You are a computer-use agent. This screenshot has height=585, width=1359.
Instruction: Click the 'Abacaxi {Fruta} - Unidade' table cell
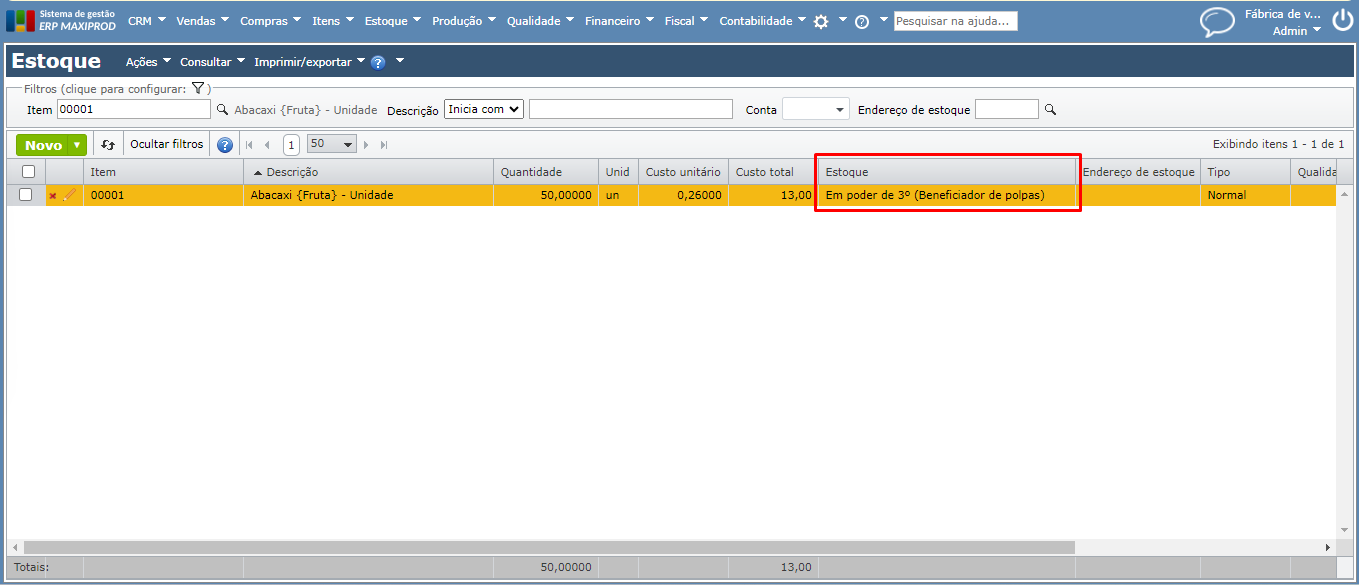point(368,195)
